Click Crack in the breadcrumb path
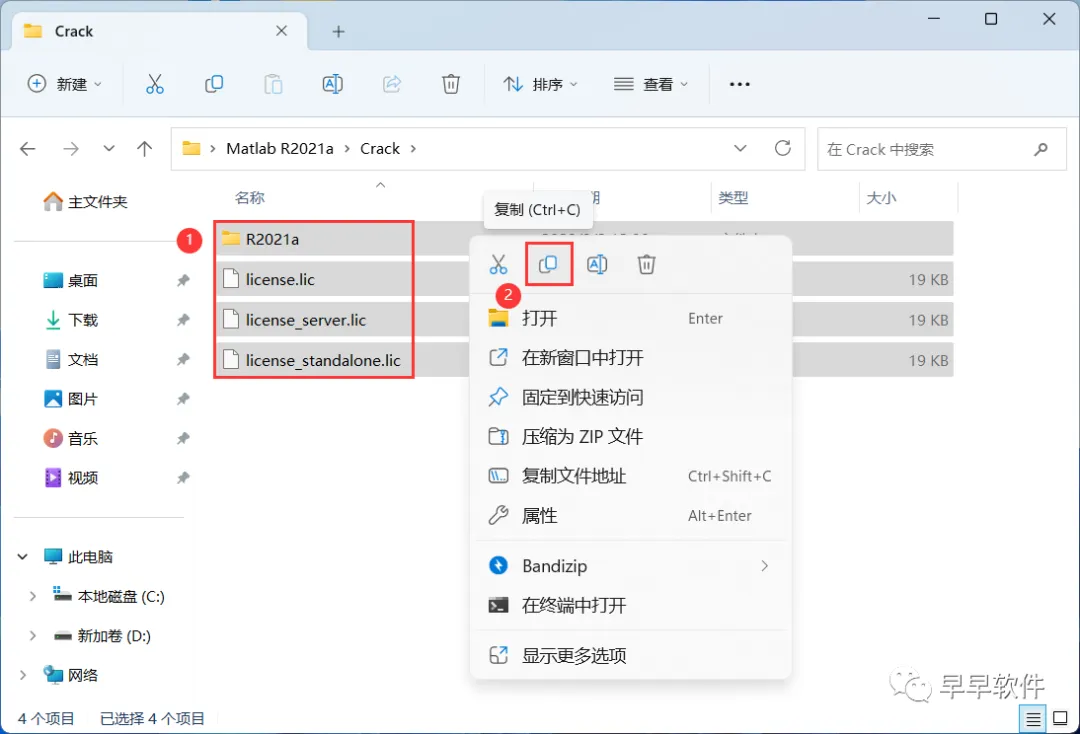This screenshot has width=1080, height=734. click(x=380, y=149)
